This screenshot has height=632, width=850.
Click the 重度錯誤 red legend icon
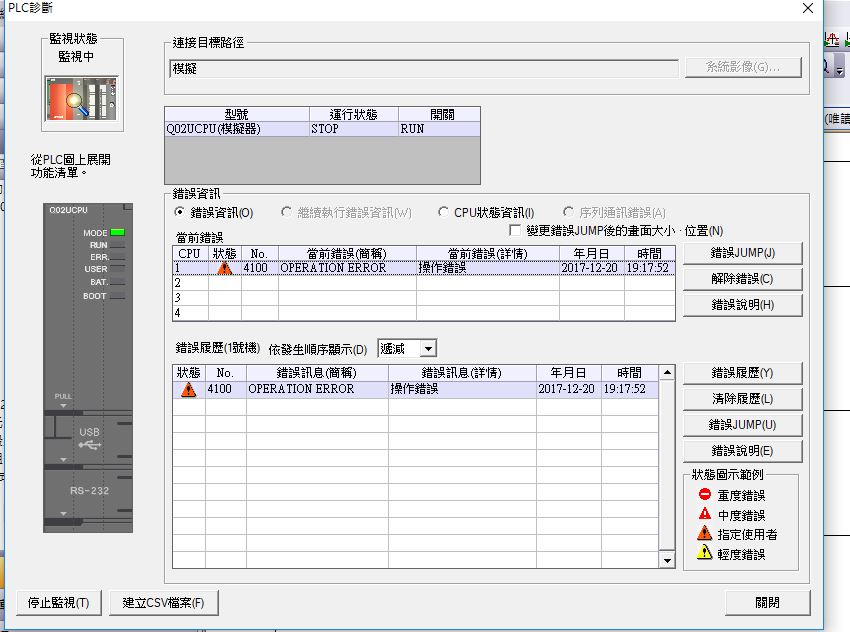704,495
